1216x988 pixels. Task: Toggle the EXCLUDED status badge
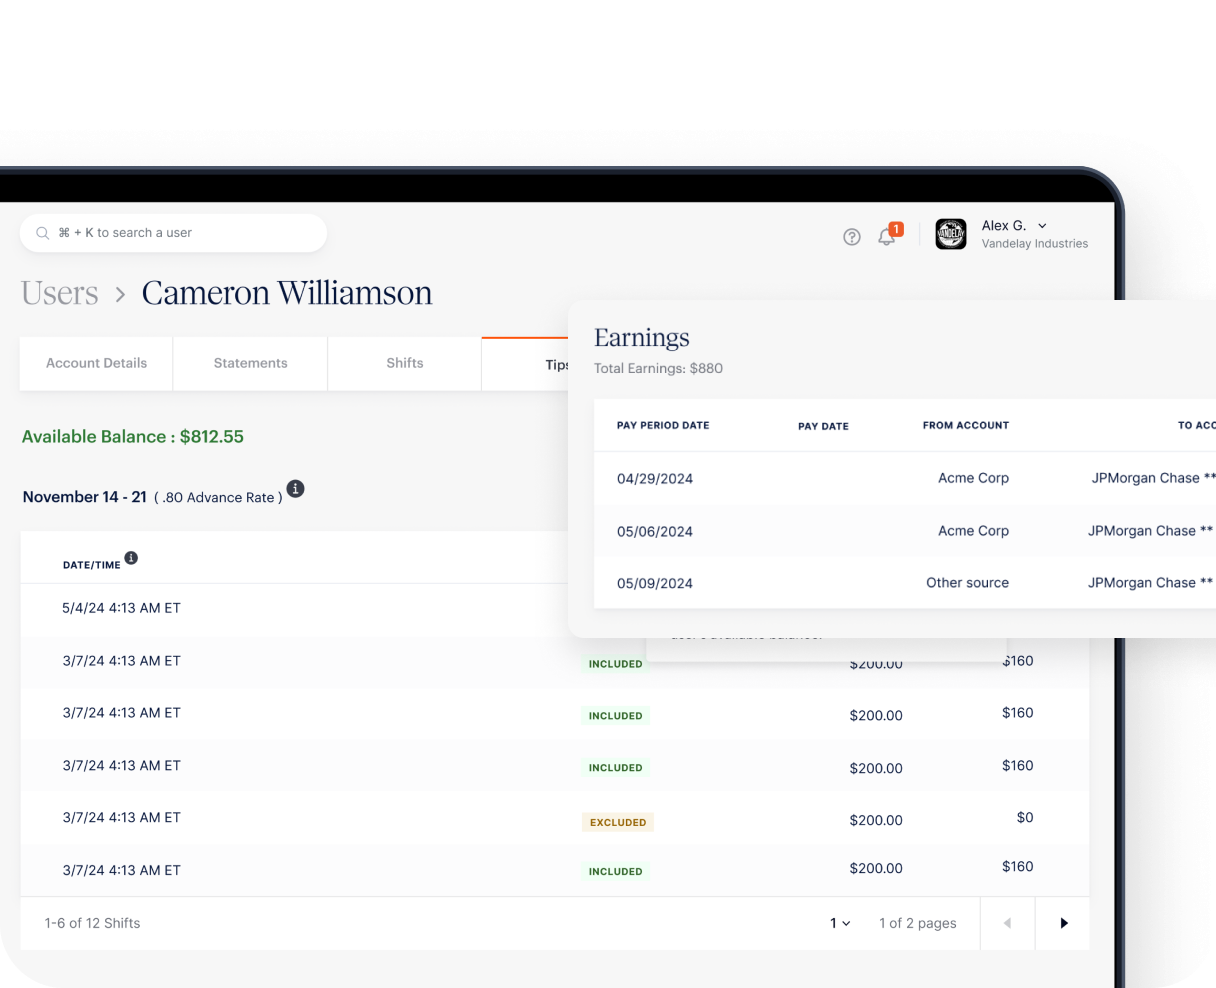[618, 822]
